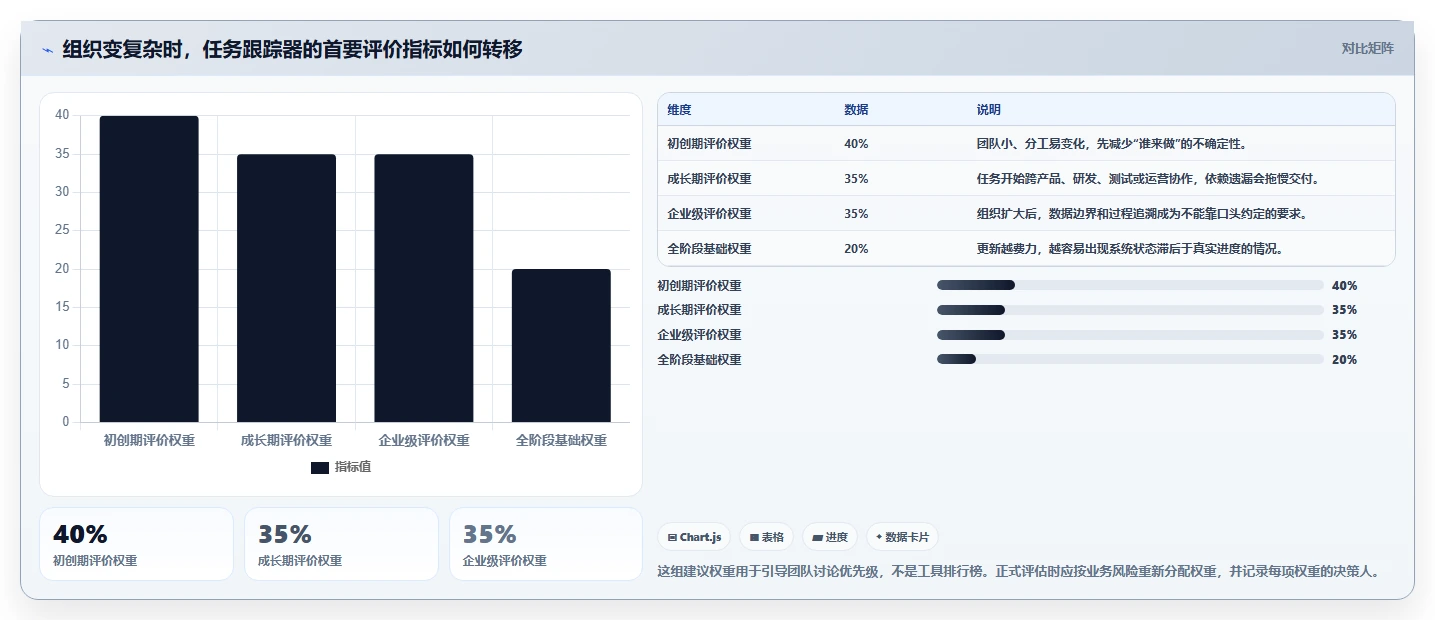Screen dimensions: 1435x620
Task: Click the 对比矩阵 label in header
Action: click(x=1367, y=48)
